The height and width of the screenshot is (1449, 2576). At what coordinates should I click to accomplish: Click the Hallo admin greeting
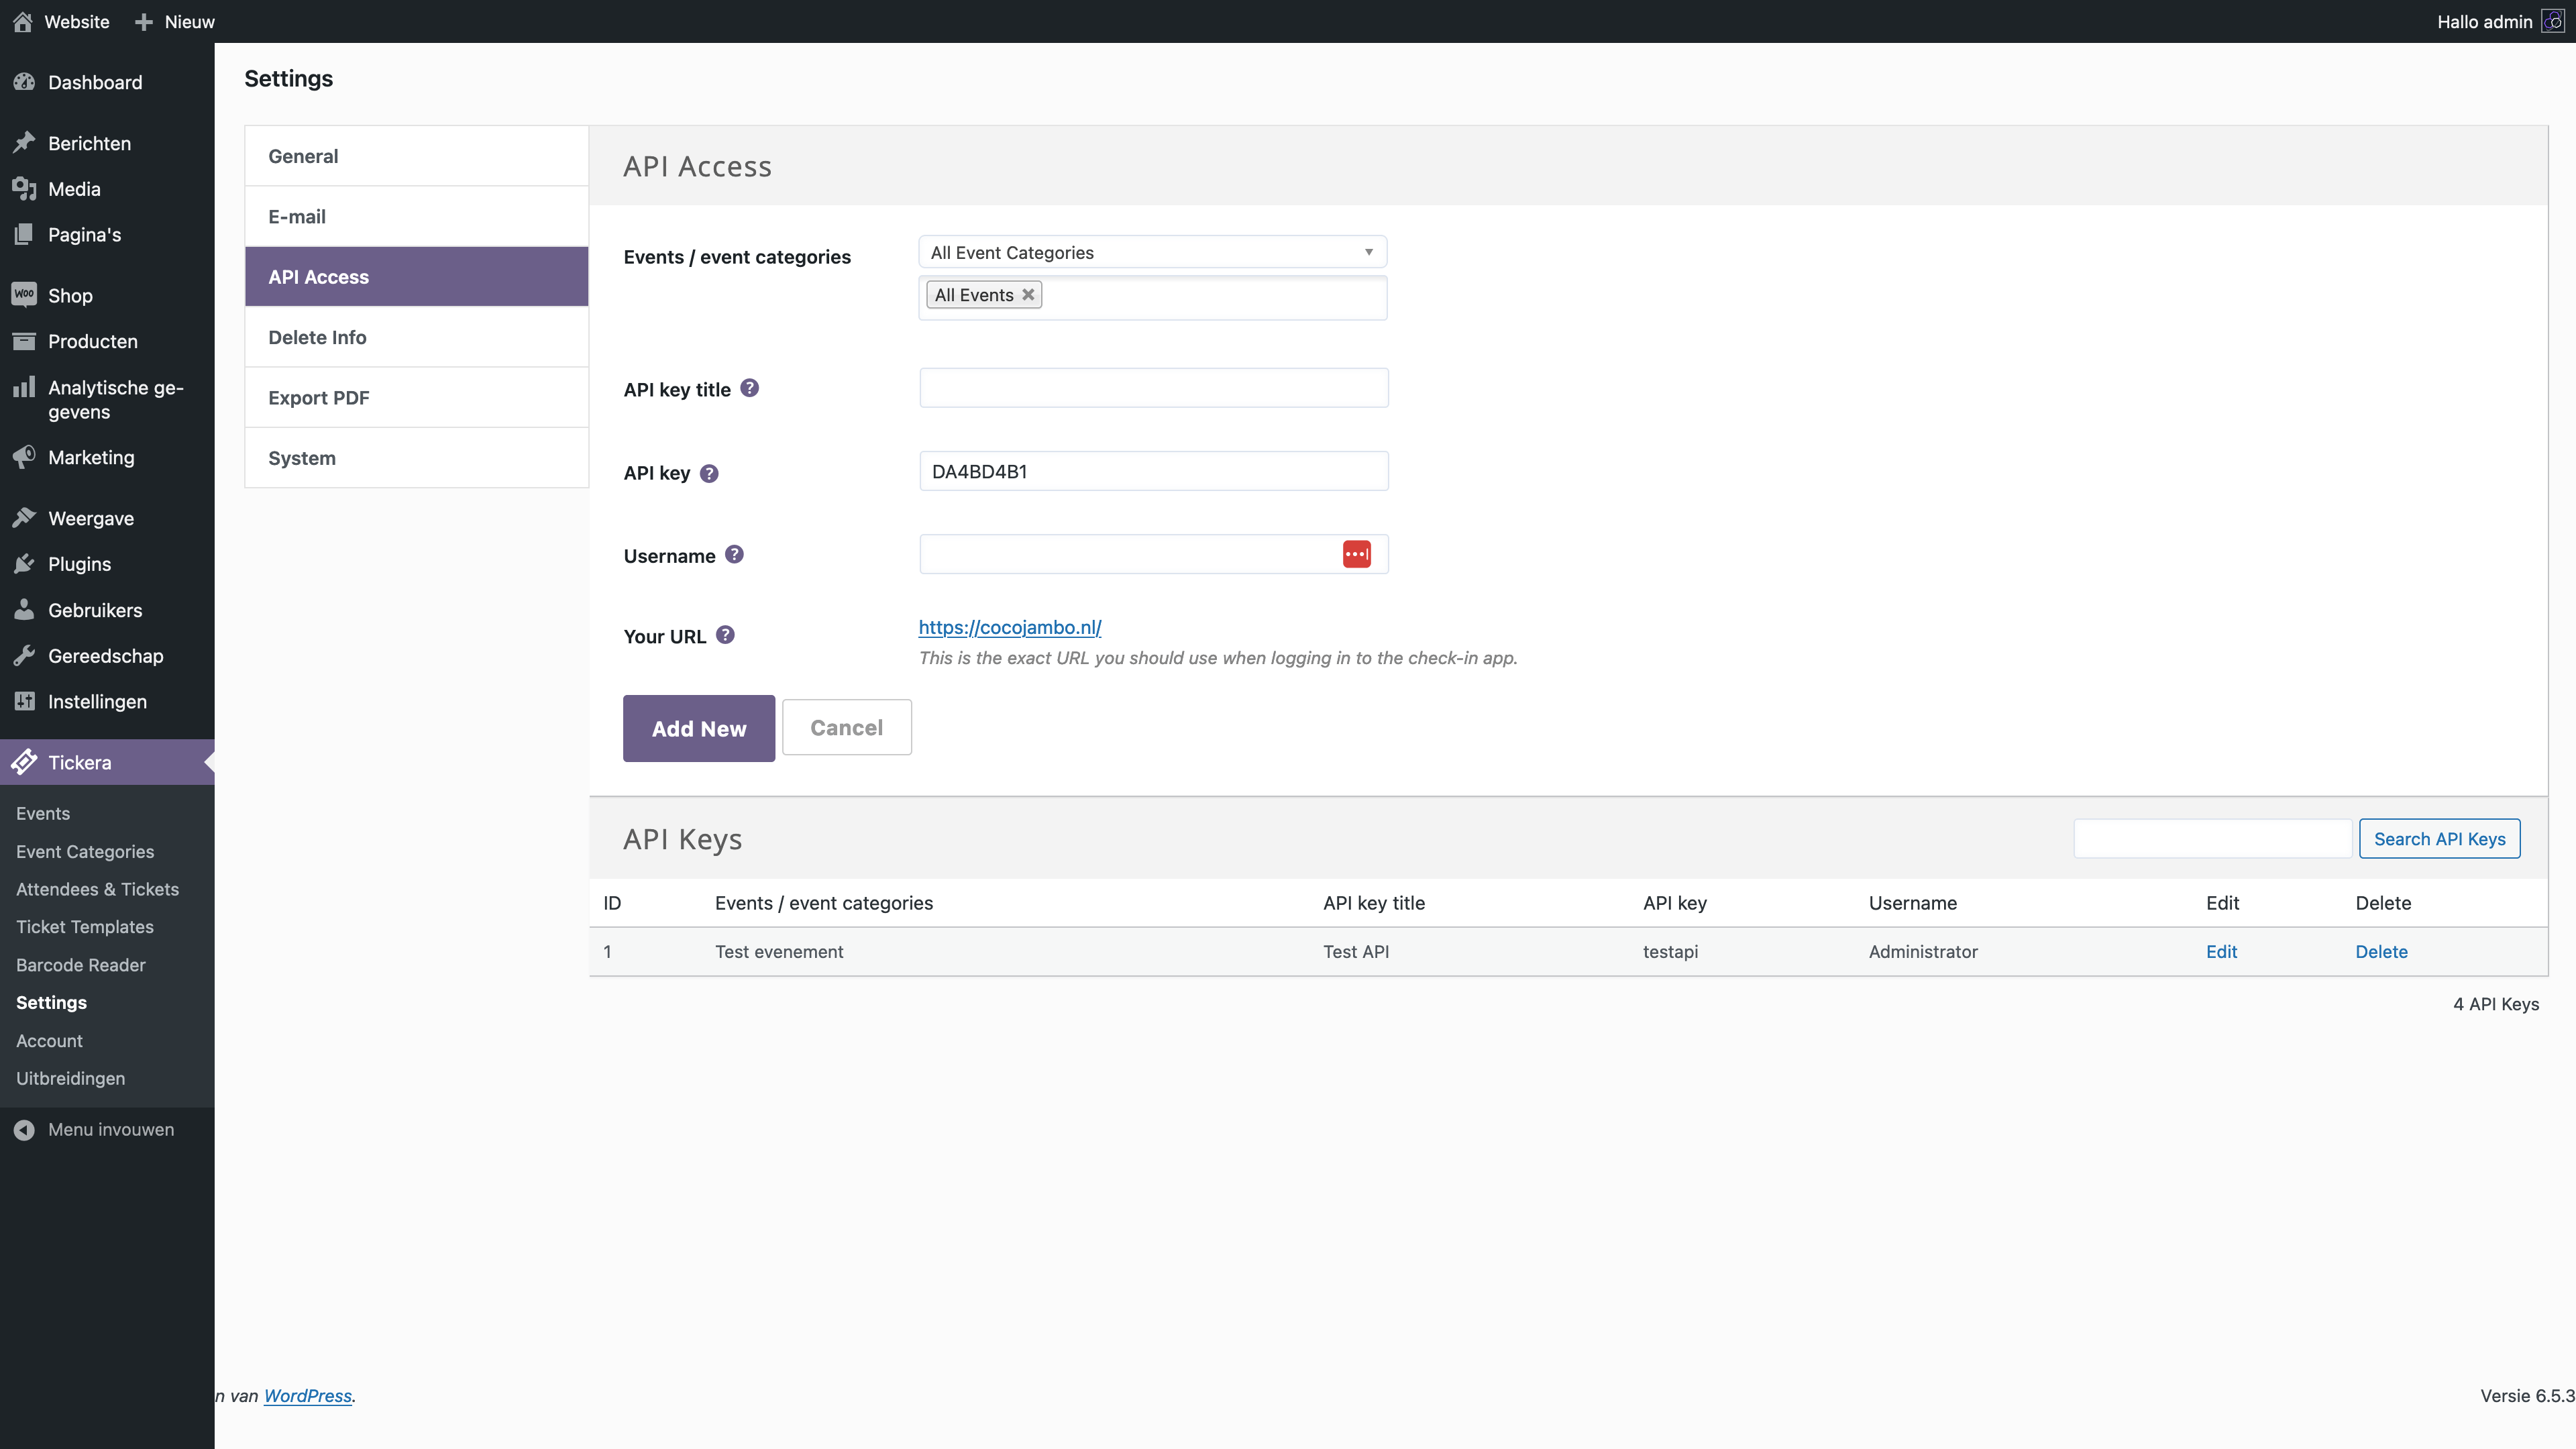click(x=2484, y=22)
